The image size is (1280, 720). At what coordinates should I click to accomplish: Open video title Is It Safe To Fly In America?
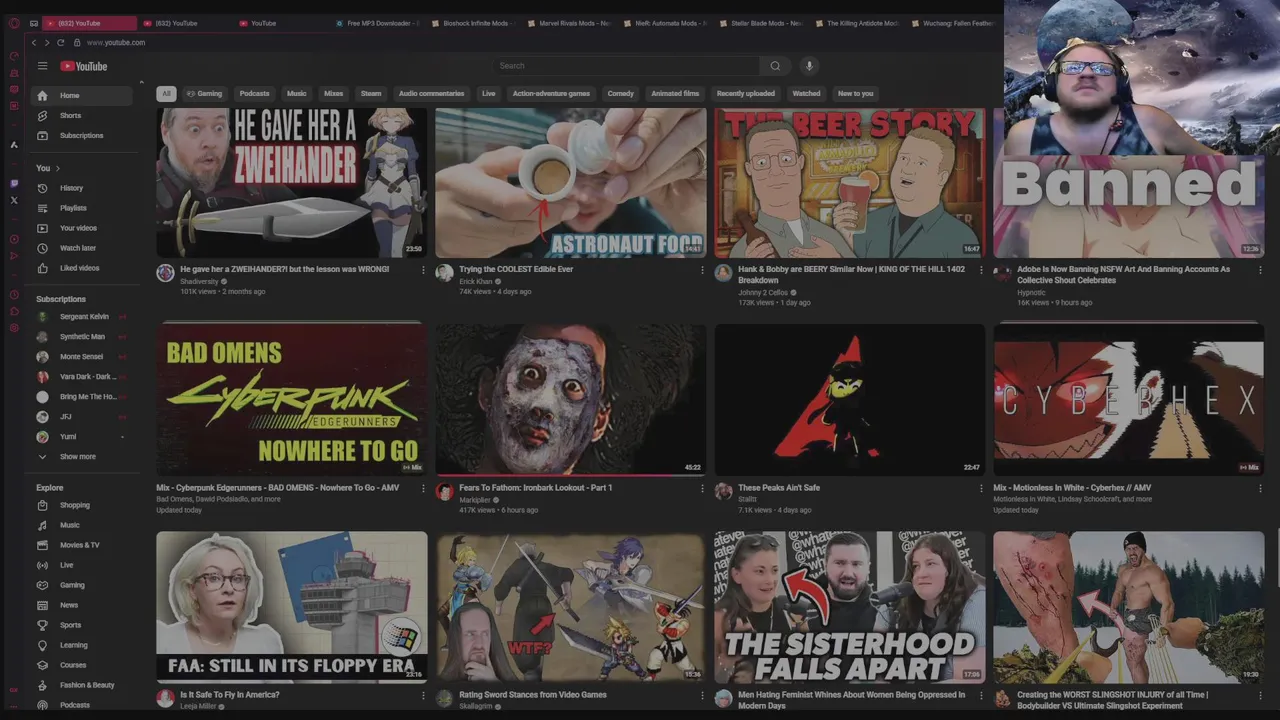tap(229, 695)
